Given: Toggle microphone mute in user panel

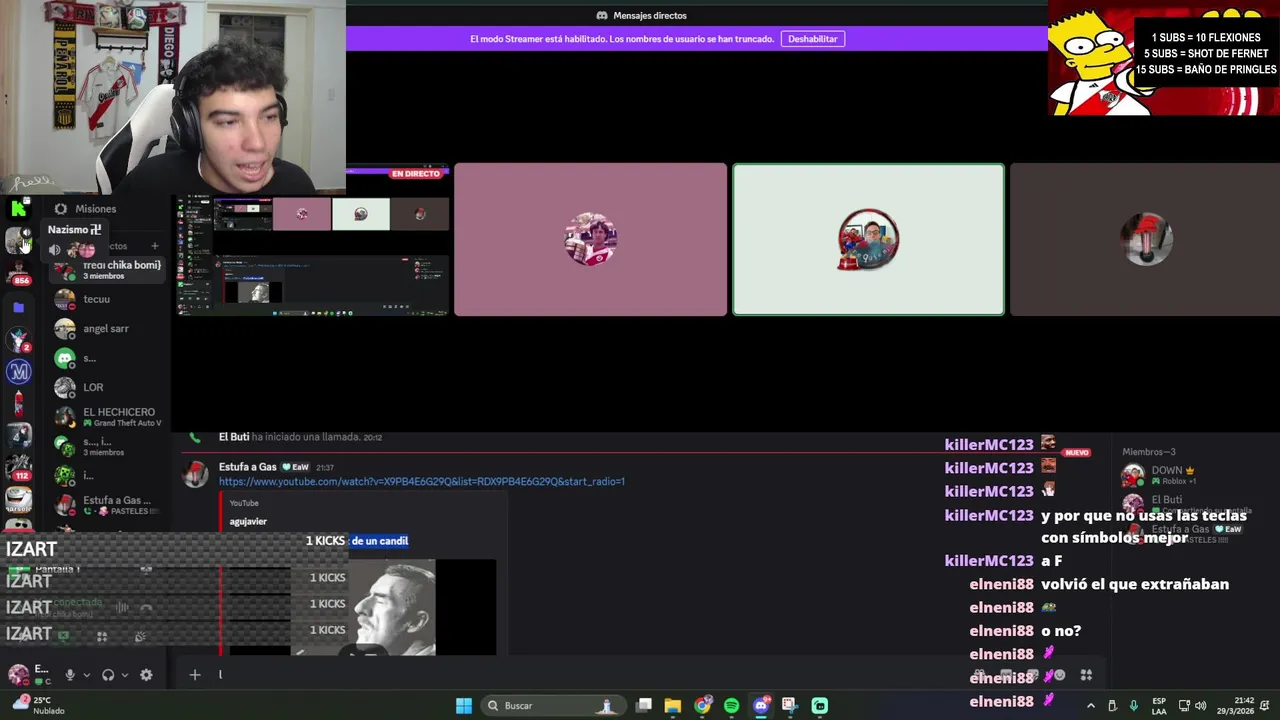Looking at the screenshot, I should pos(70,675).
